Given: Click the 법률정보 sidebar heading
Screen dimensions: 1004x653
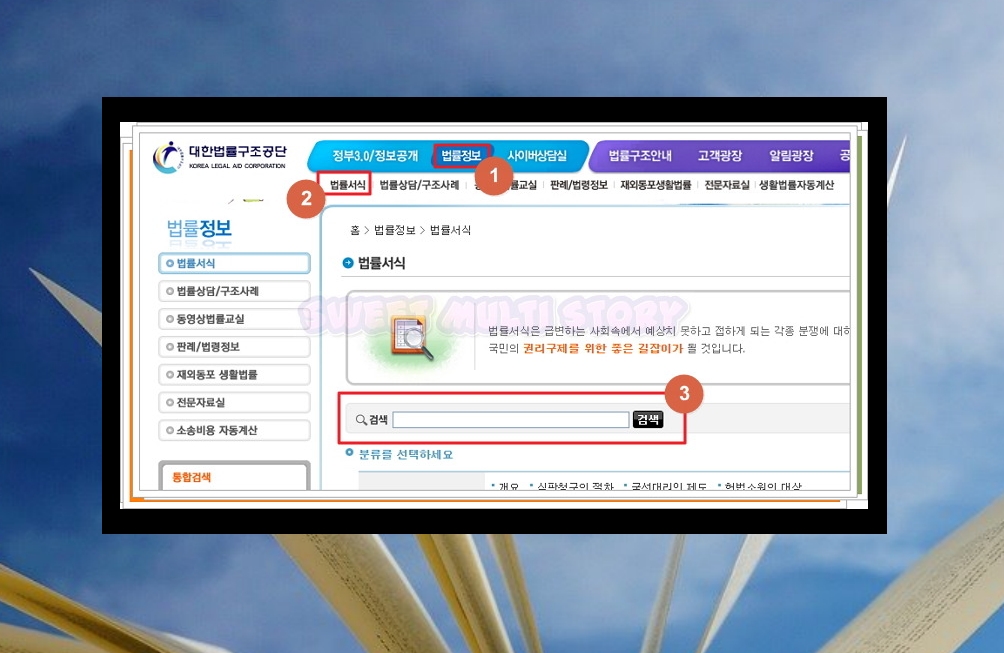Looking at the screenshot, I should click(x=199, y=229).
